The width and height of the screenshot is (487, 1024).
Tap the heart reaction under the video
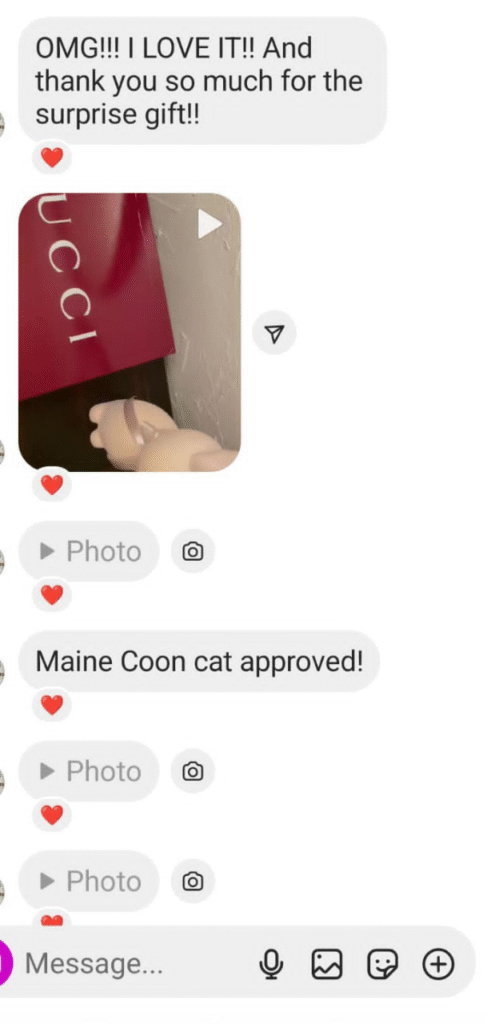click(x=52, y=485)
